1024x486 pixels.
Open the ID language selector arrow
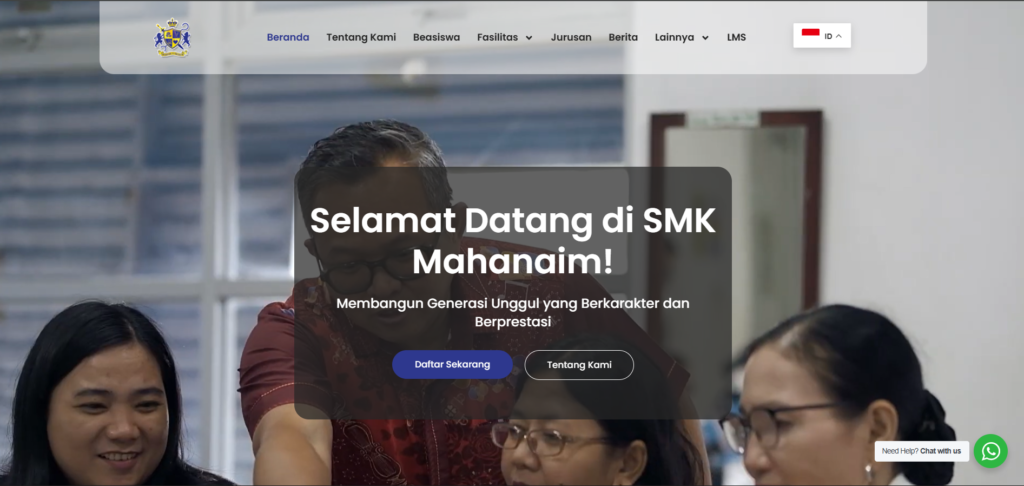coord(839,37)
